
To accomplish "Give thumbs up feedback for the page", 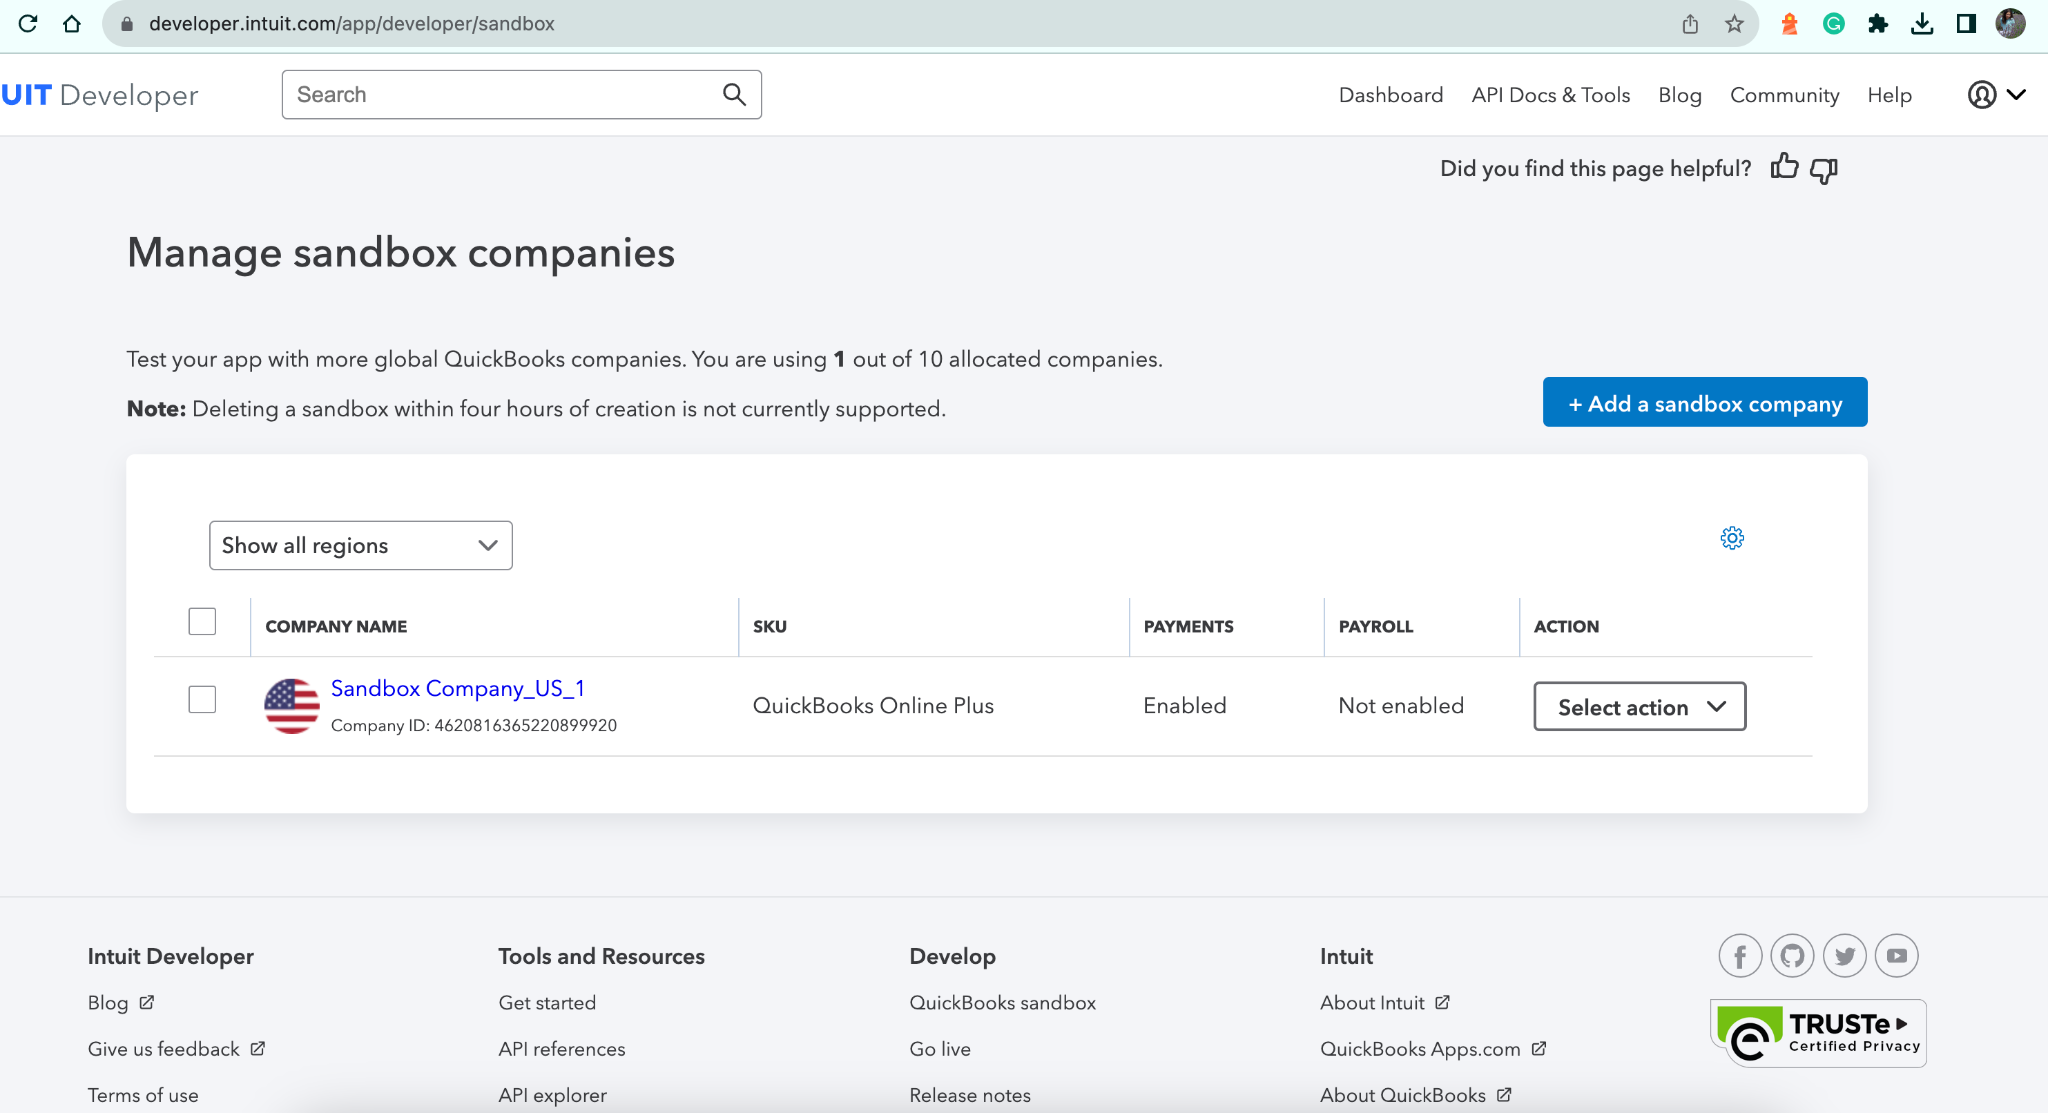I will click(1785, 167).
